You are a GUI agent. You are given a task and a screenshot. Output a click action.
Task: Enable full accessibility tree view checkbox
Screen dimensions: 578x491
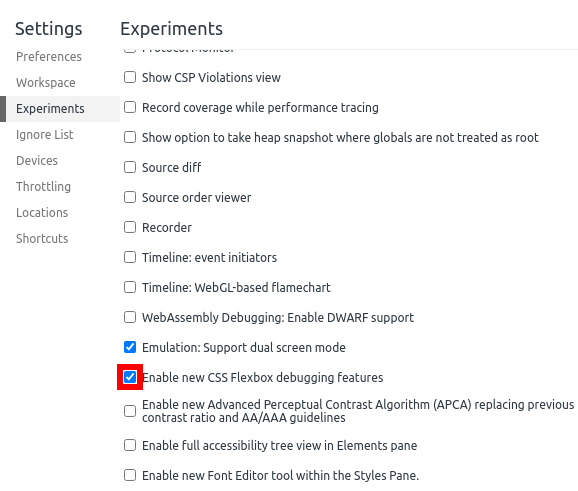130,445
